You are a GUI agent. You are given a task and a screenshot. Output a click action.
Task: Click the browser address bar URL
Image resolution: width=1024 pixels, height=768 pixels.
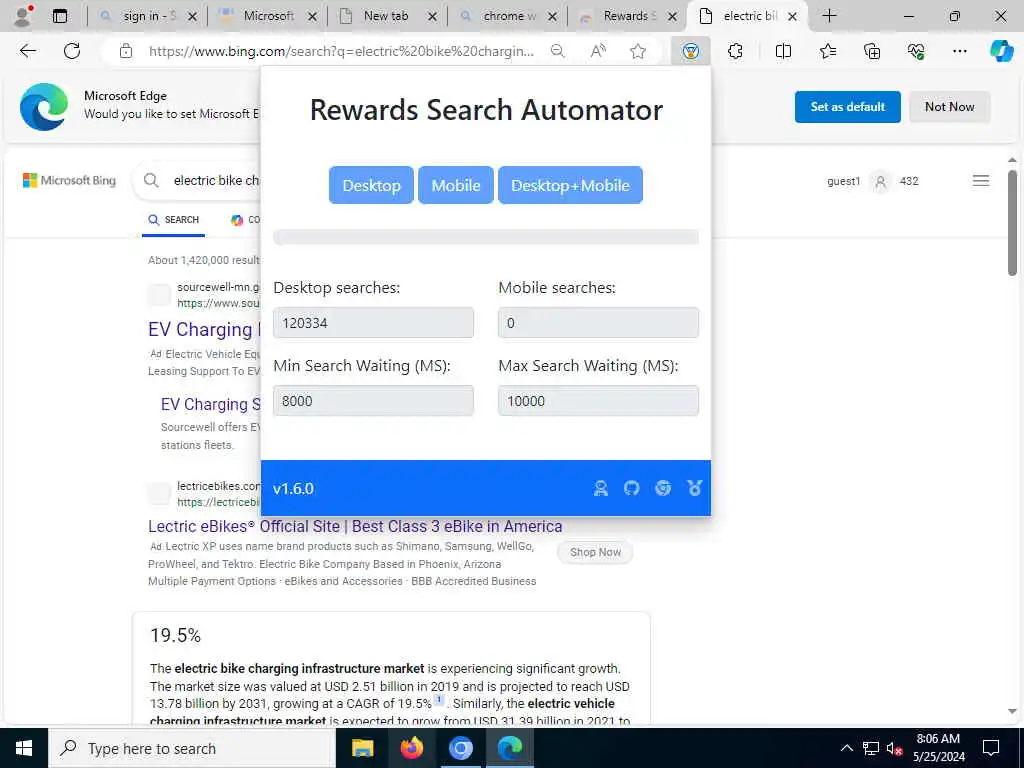341,51
